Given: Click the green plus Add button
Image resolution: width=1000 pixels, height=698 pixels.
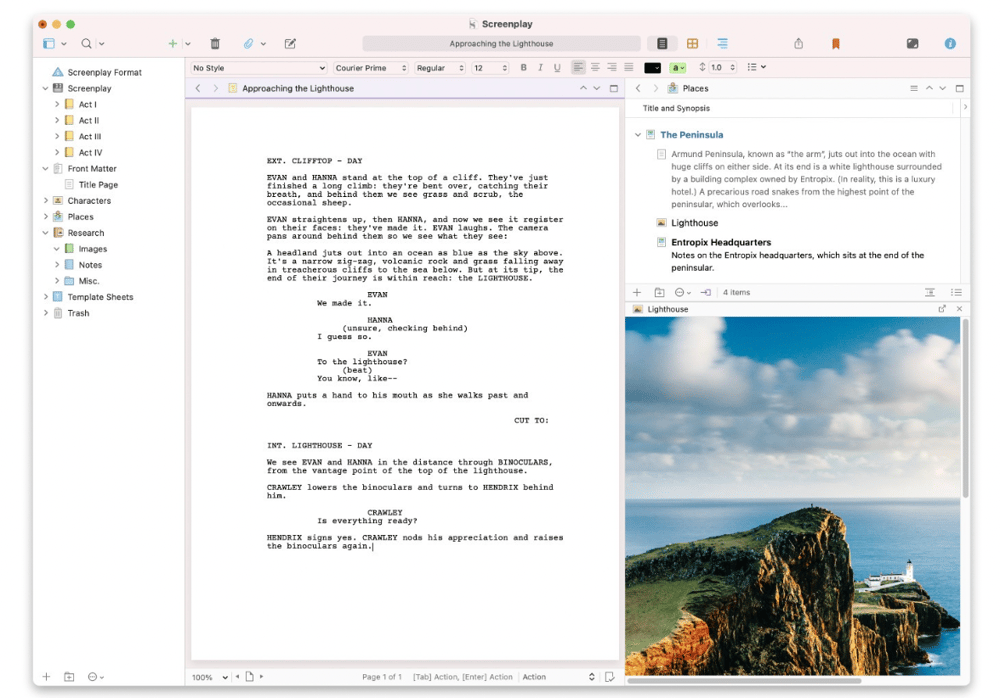Looking at the screenshot, I should 172,43.
